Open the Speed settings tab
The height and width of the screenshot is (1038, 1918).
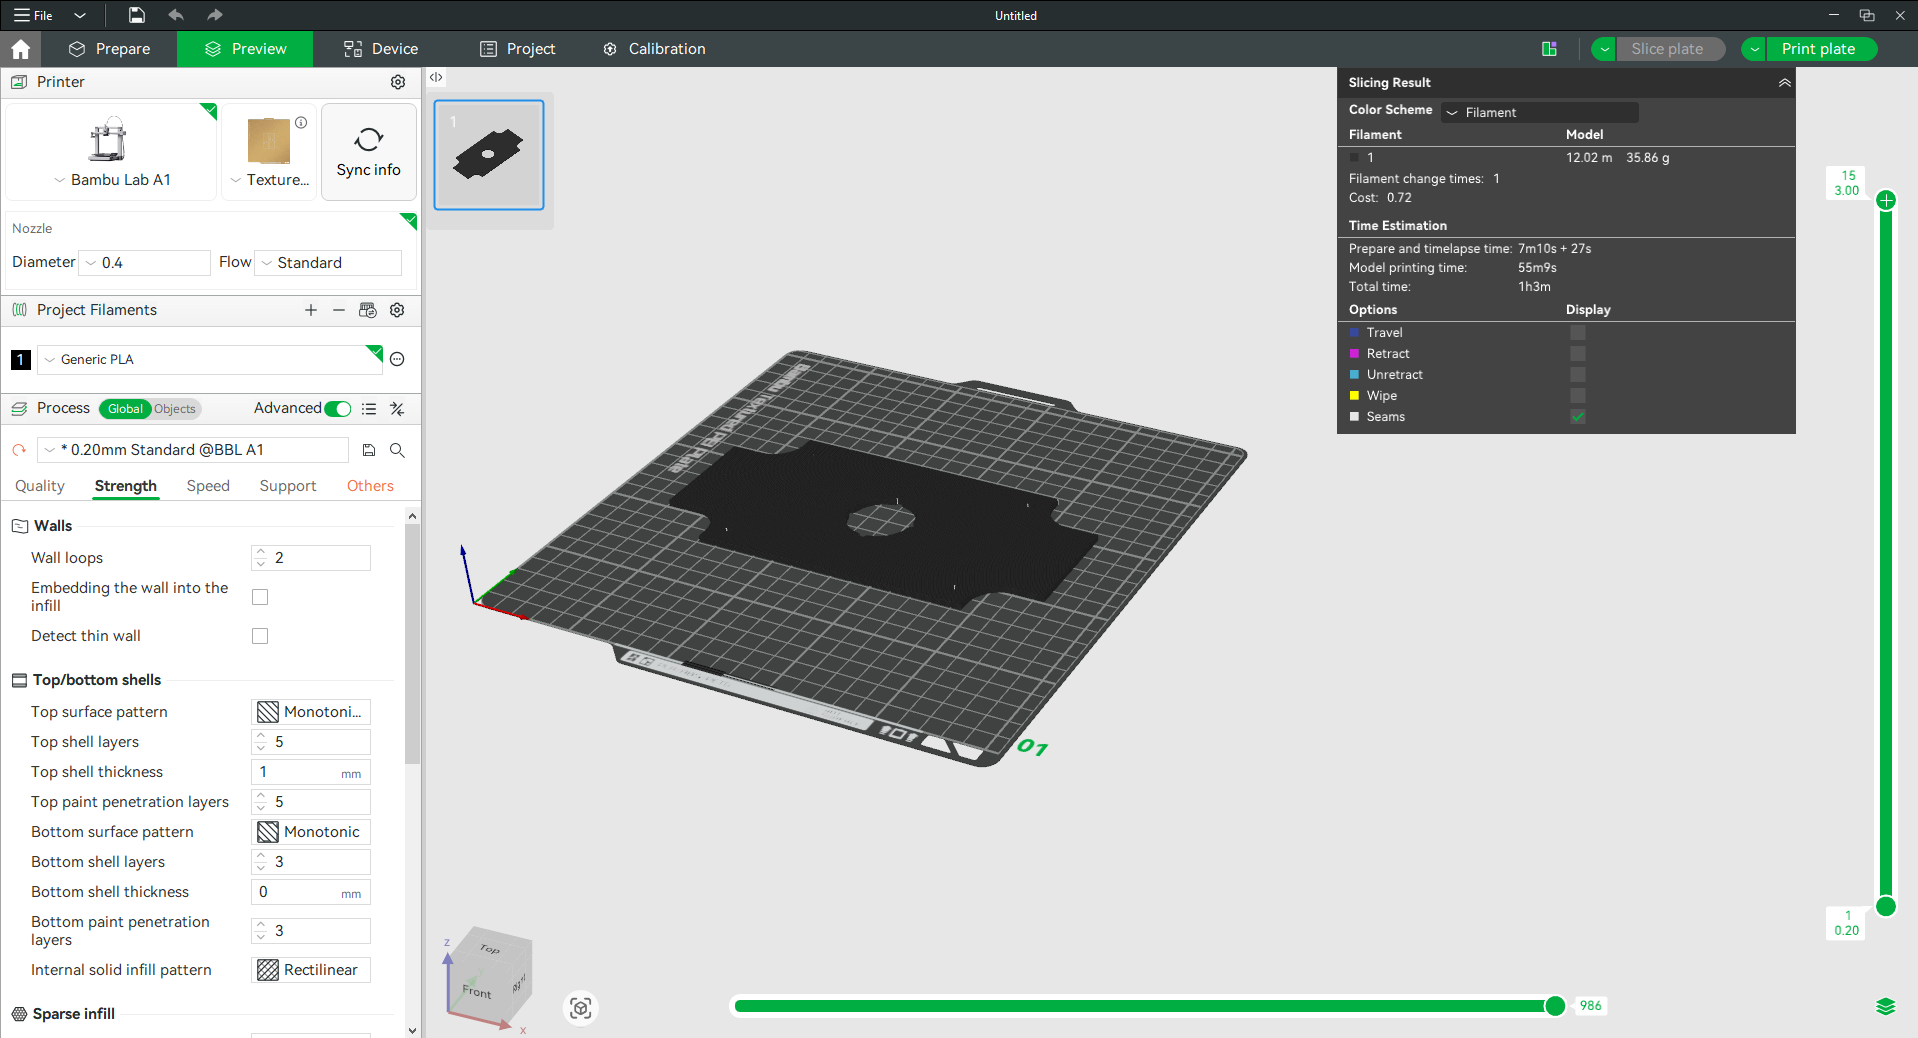[208, 486]
